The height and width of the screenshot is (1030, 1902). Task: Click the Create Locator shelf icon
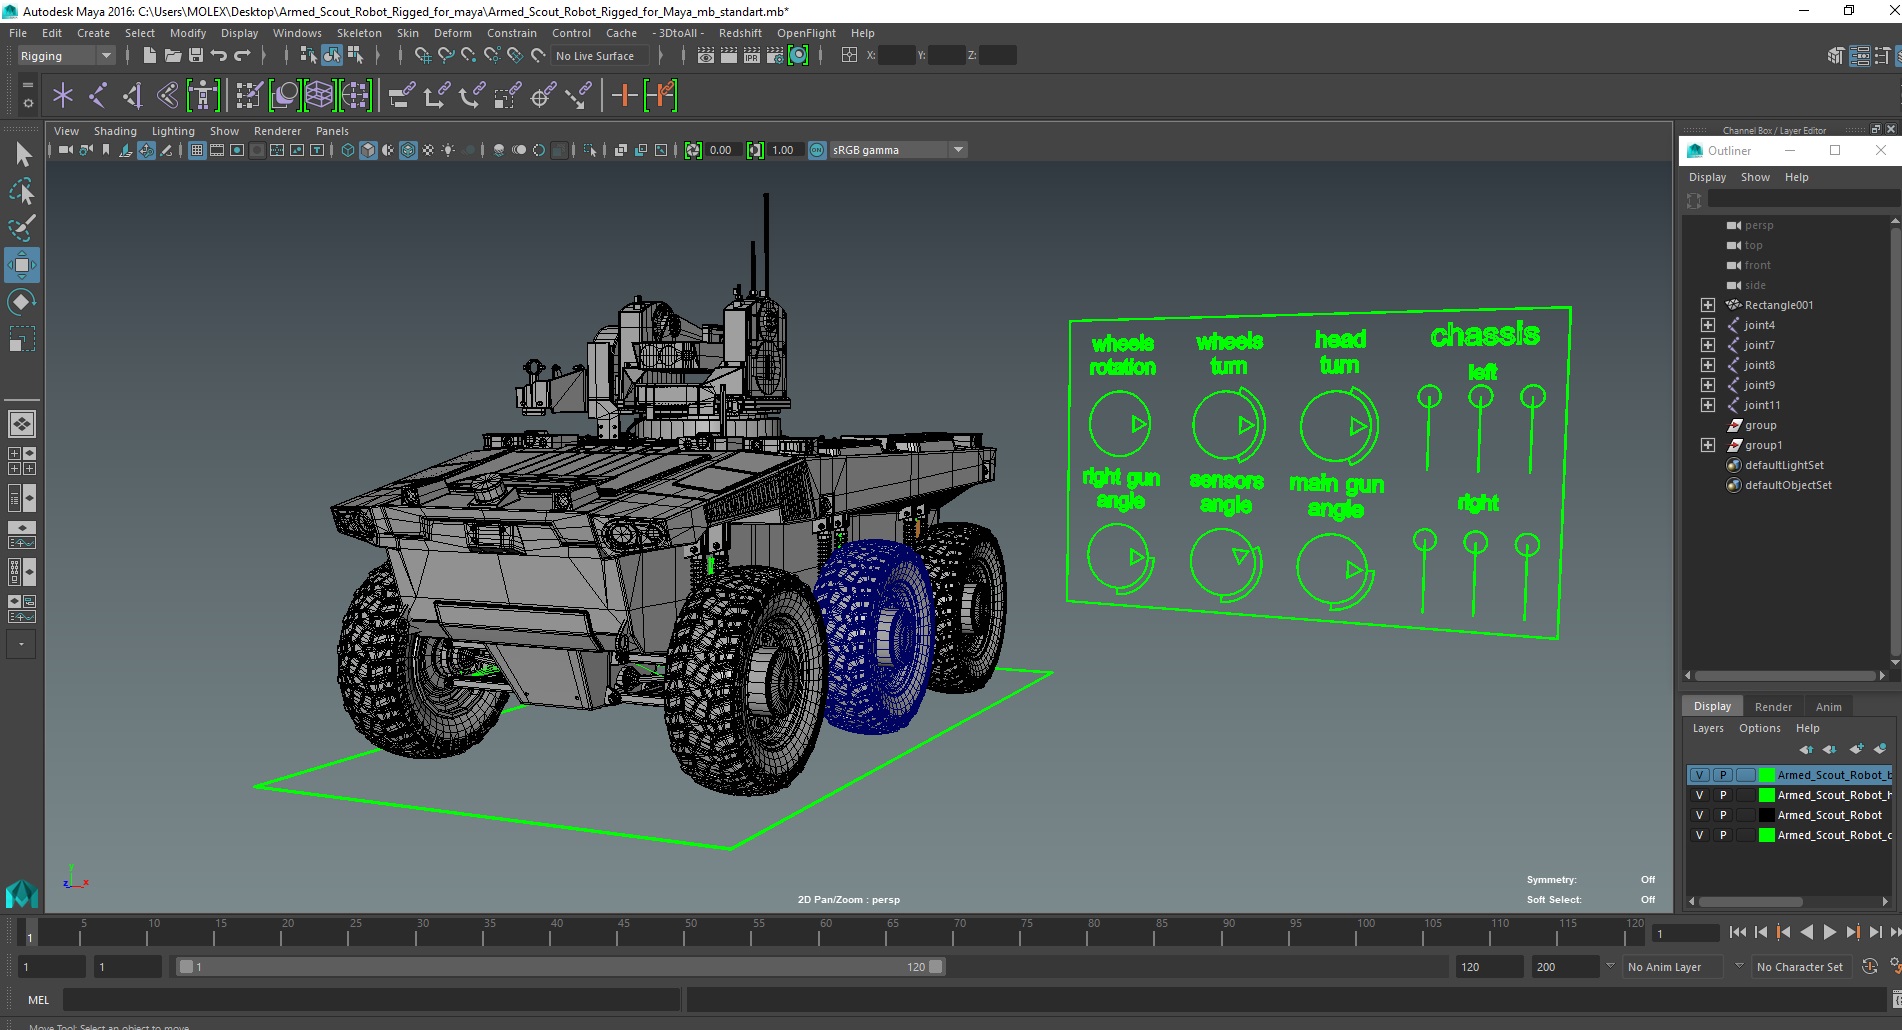coord(63,95)
